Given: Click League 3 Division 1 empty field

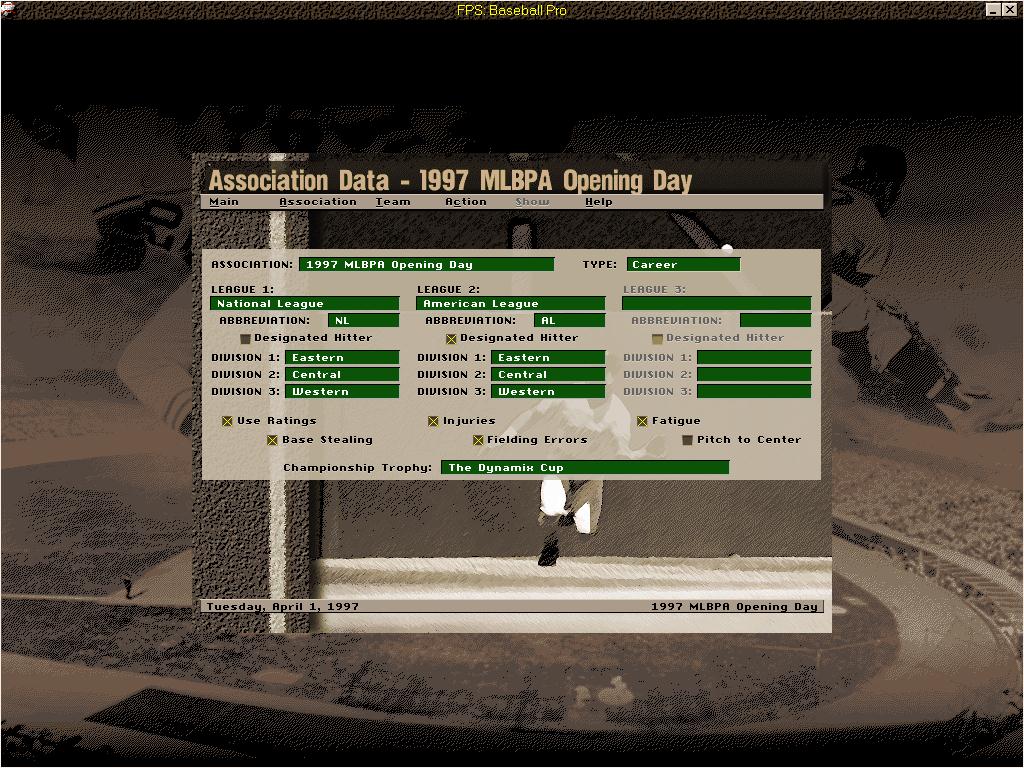Looking at the screenshot, I should coord(754,358).
